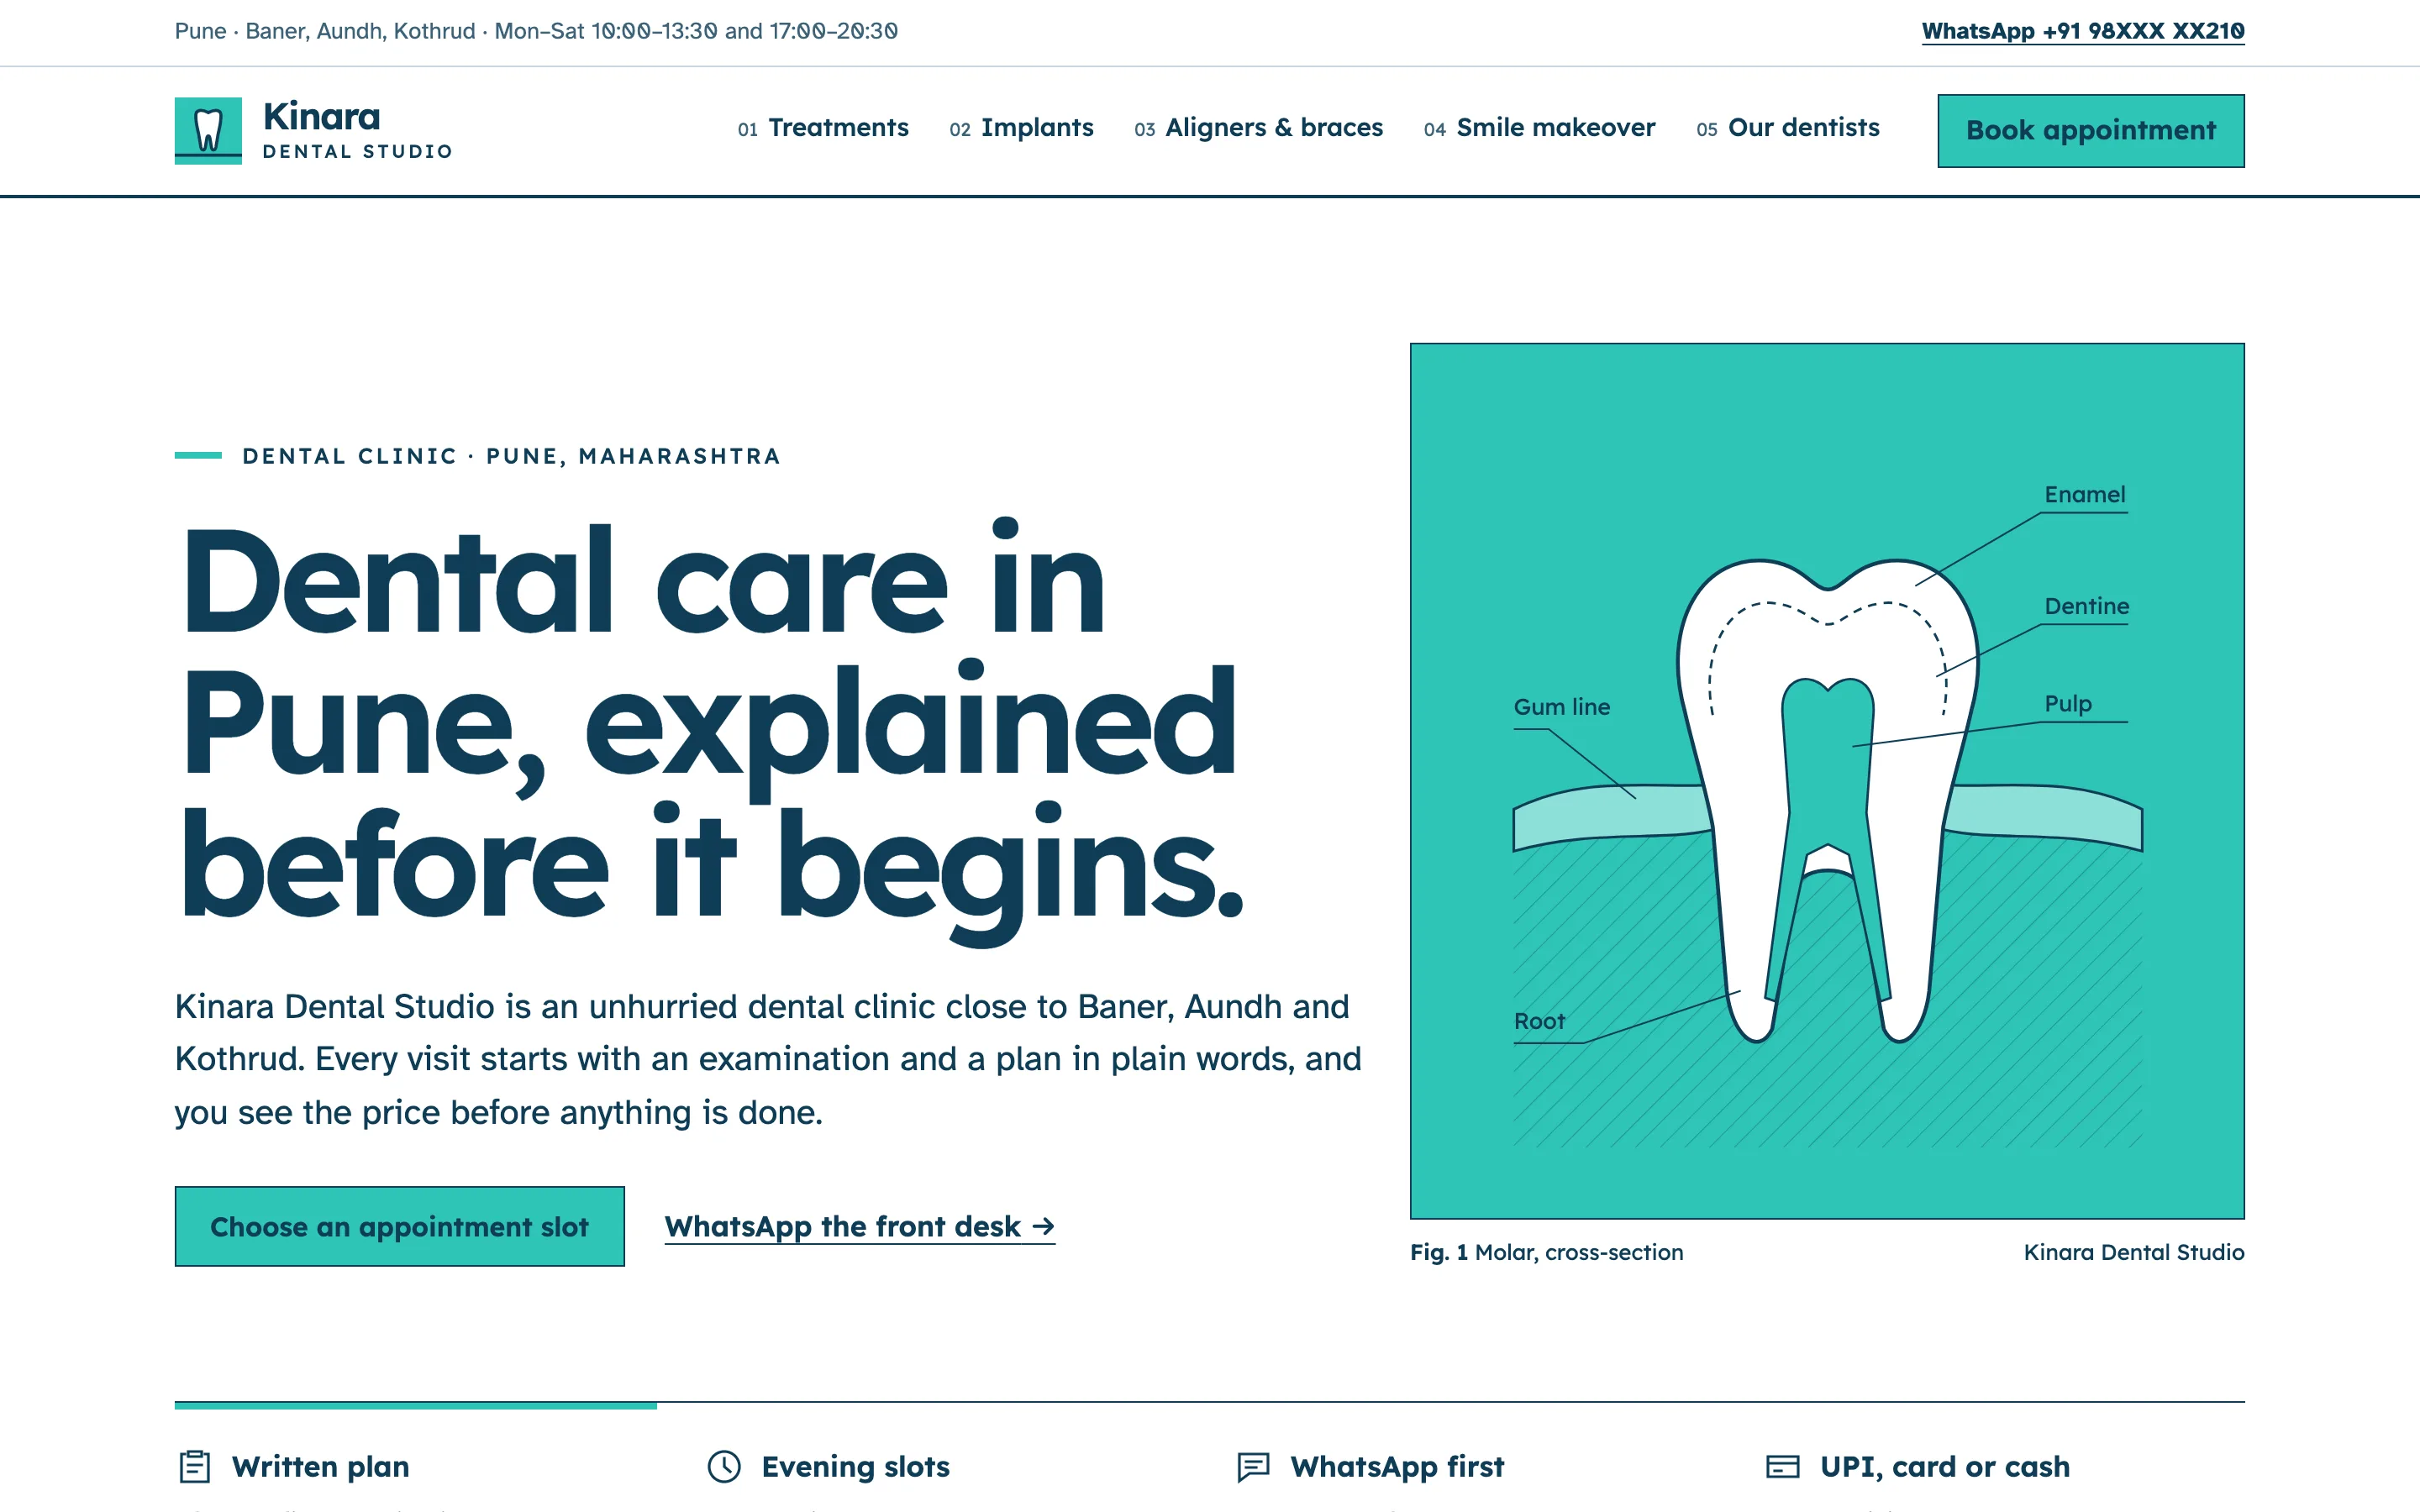Click the UPI card payment icon

[1782, 1466]
